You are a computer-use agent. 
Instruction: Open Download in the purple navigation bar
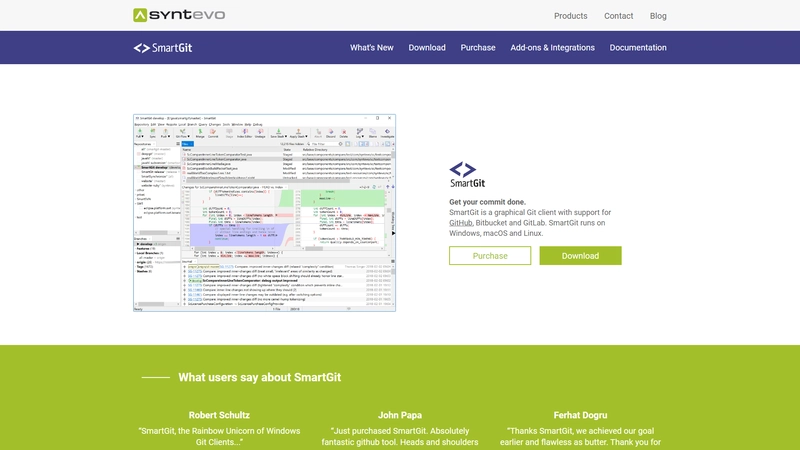(427, 47)
